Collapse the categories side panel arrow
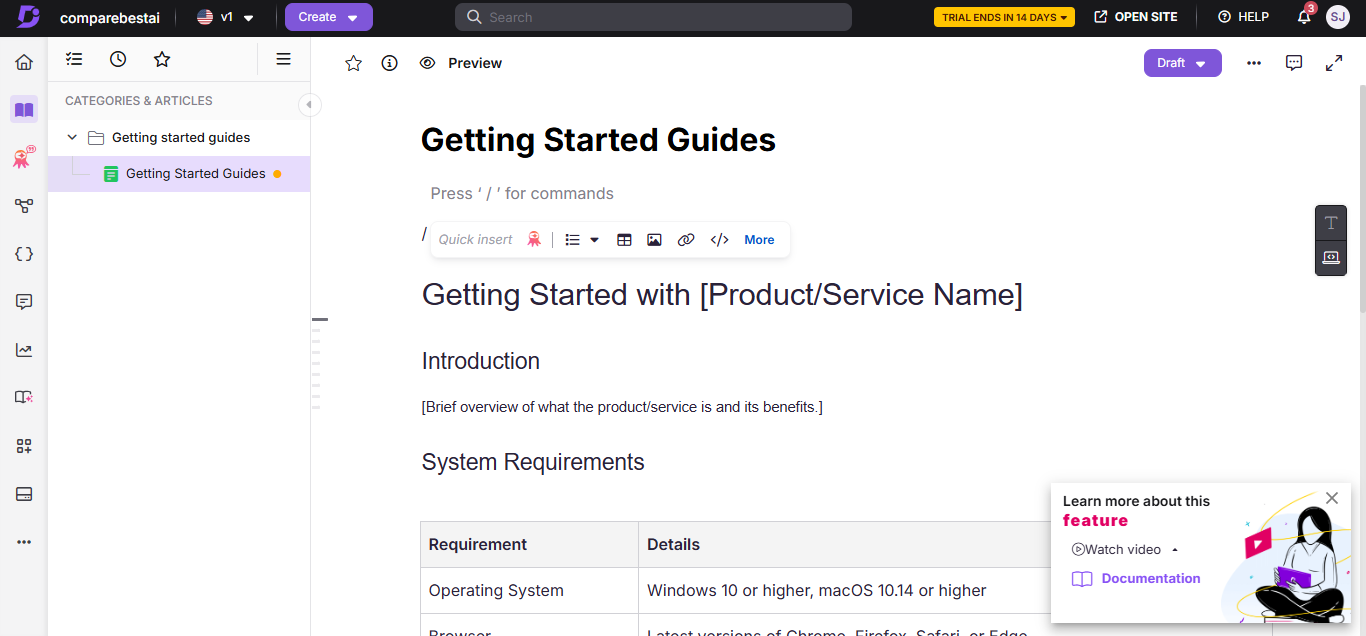The image size is (1366, 636). 309,104
